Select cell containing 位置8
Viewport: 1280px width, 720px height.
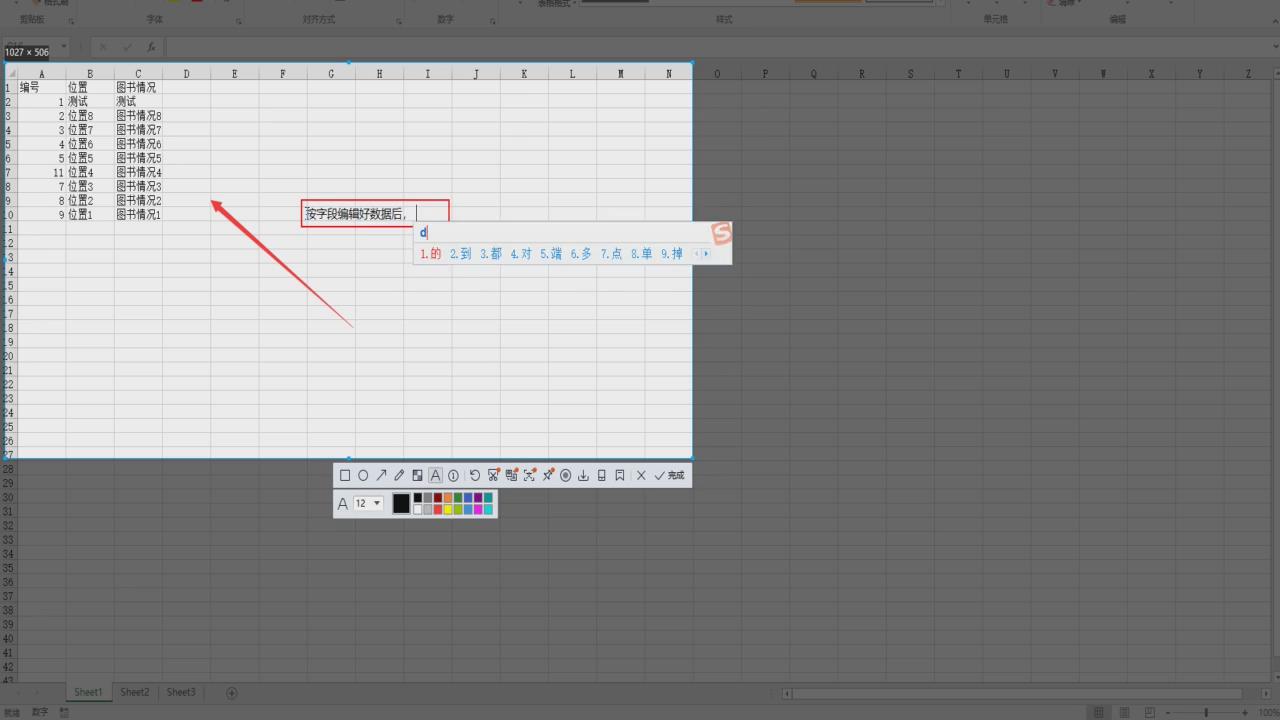pos(90,116)
